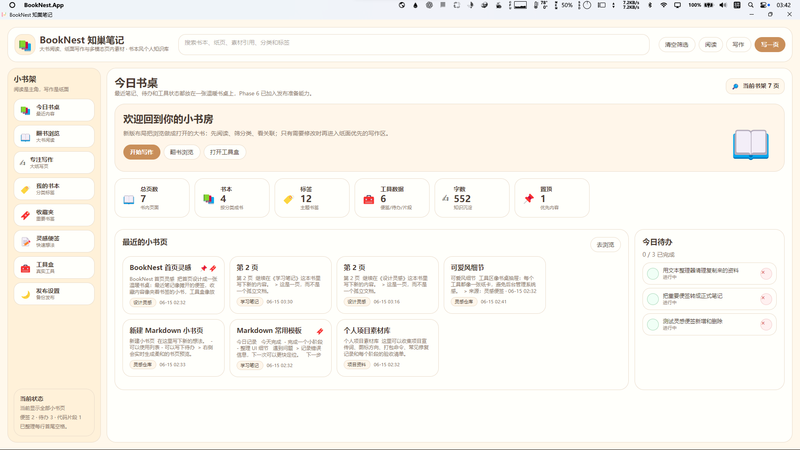Mark the 用文本整理器 todo as done

[x=653, y=273]
